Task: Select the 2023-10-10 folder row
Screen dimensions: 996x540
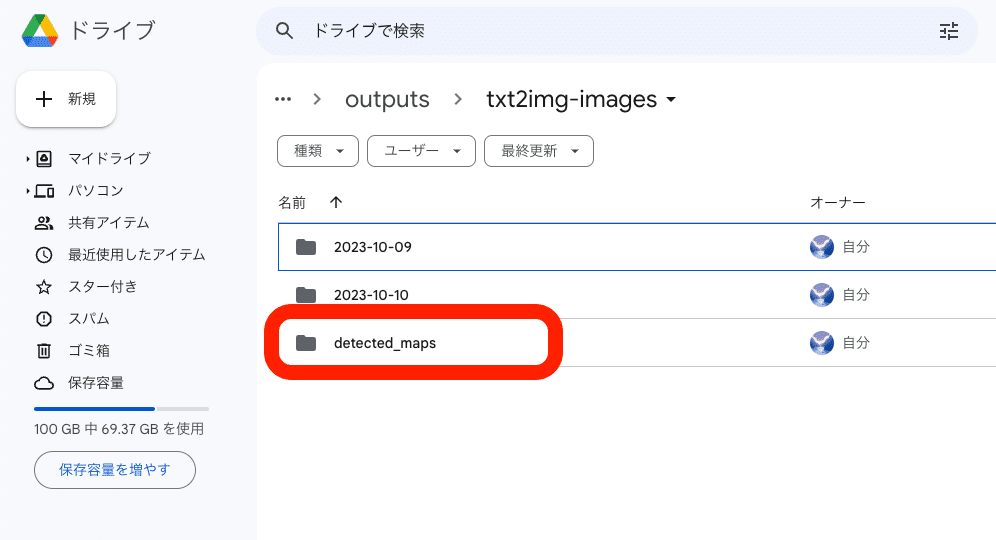Action: 637,295
